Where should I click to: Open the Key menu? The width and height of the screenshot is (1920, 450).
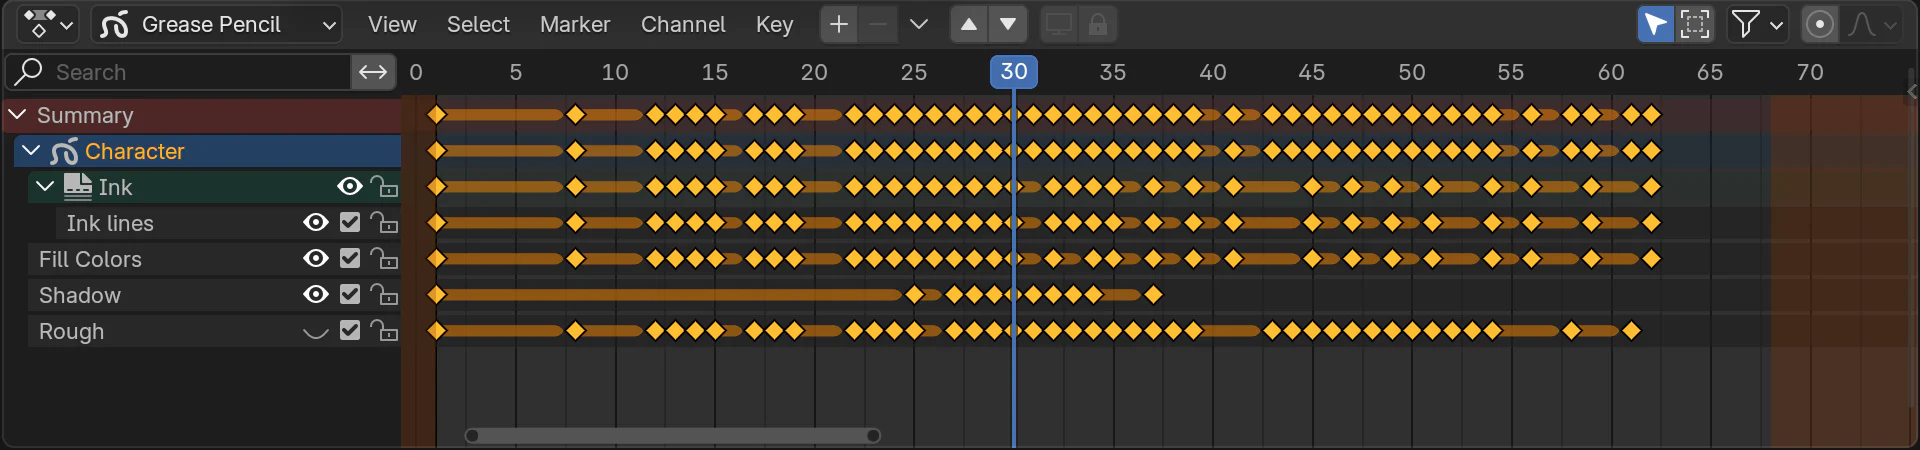pos(774,24)
